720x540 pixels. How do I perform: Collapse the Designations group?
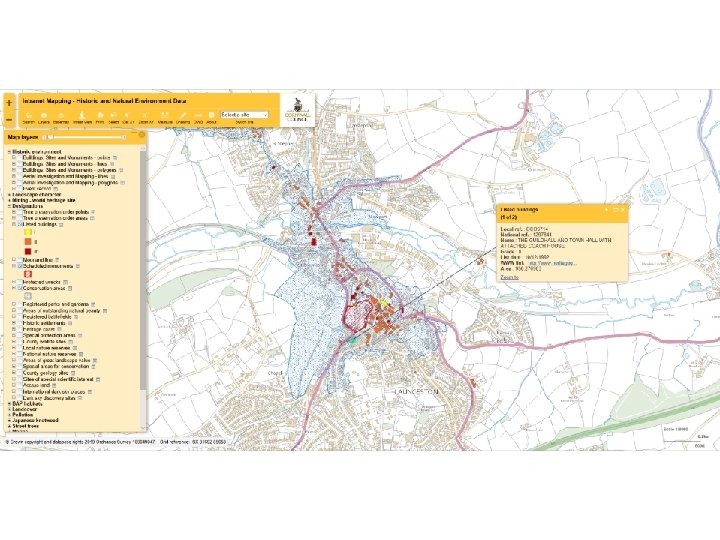click(10, 207)
